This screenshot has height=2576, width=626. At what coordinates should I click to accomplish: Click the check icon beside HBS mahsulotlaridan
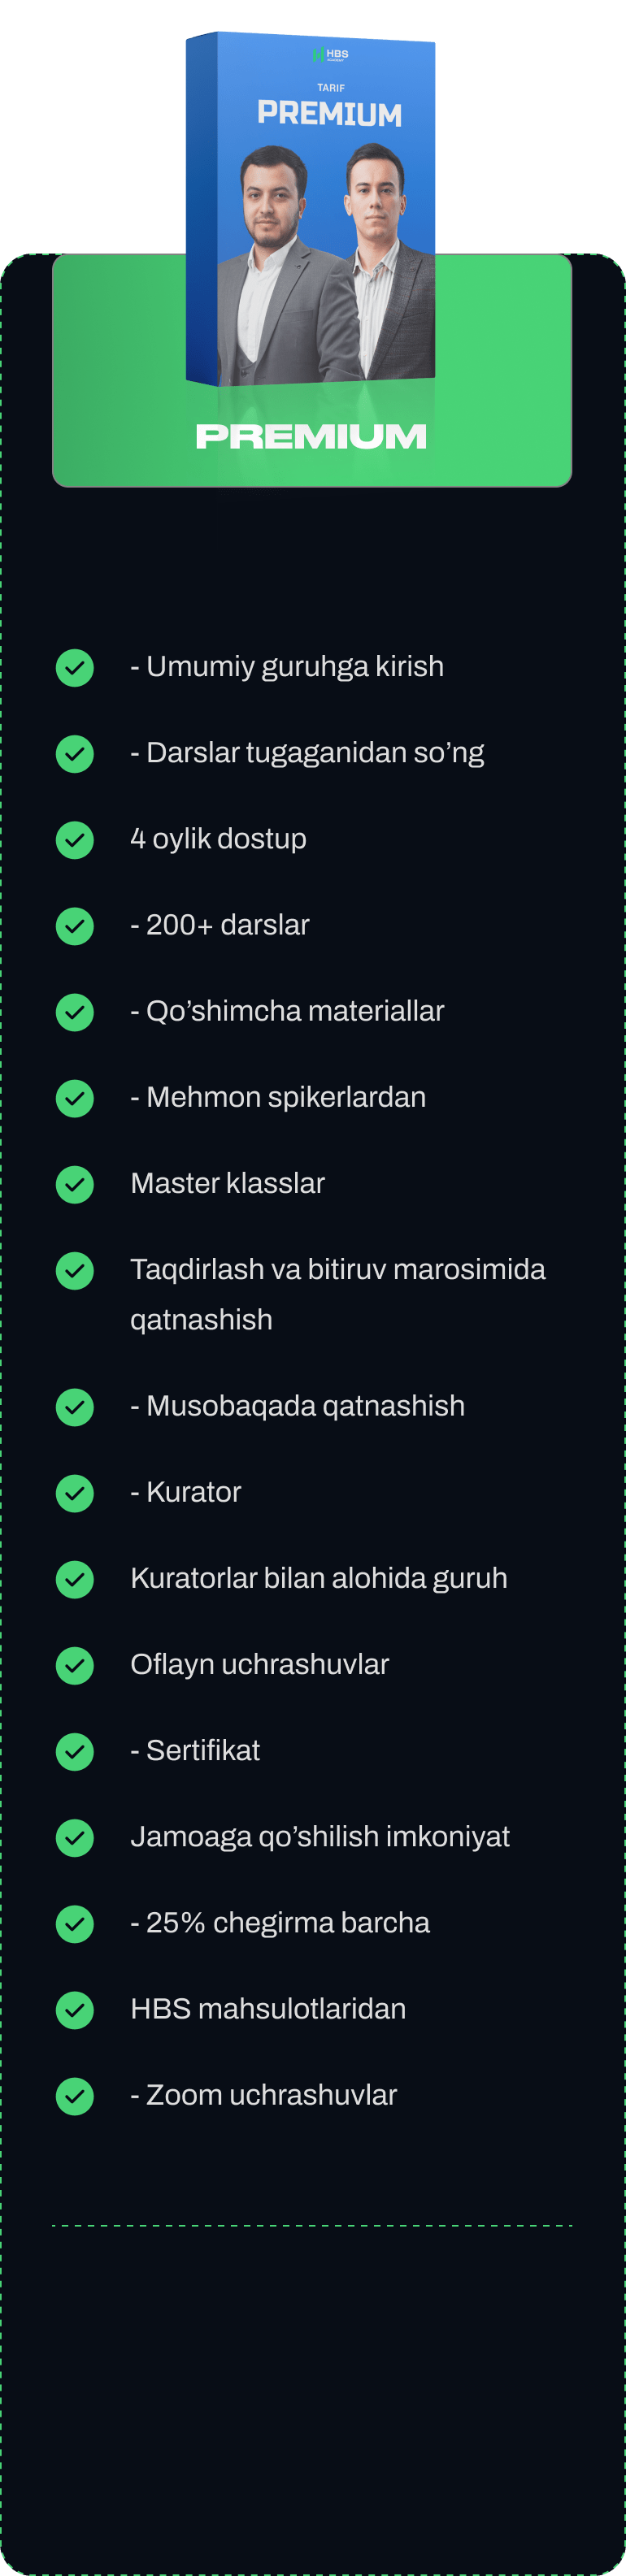pos(75,2009)
